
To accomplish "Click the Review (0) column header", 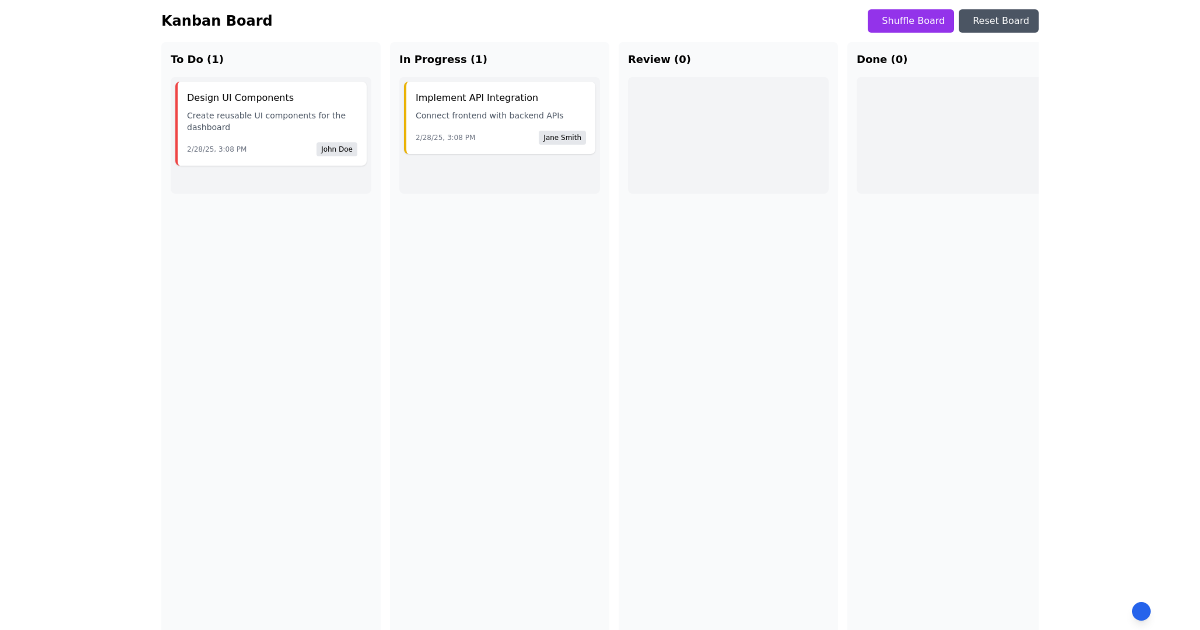I will click(659, 59).
